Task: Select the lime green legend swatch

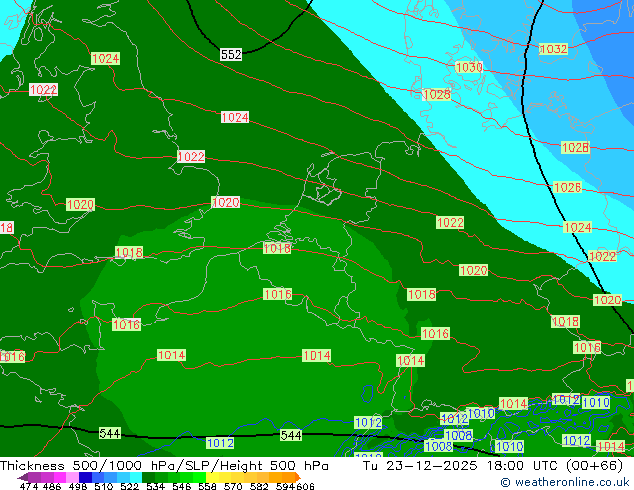Action: click(200, 477)
